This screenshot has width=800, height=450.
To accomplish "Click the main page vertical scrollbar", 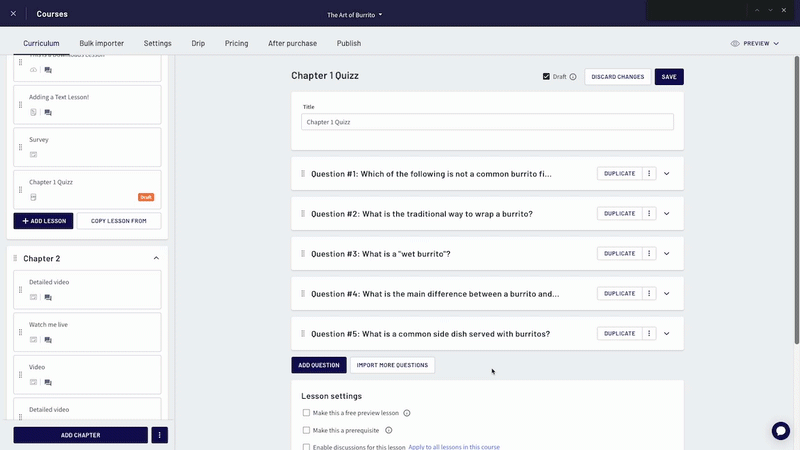I will (x=796, y=199).
